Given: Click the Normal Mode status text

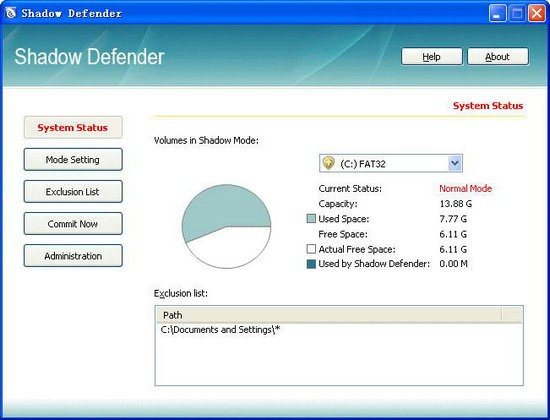Looking at the screenshot, I should (465, 188).
